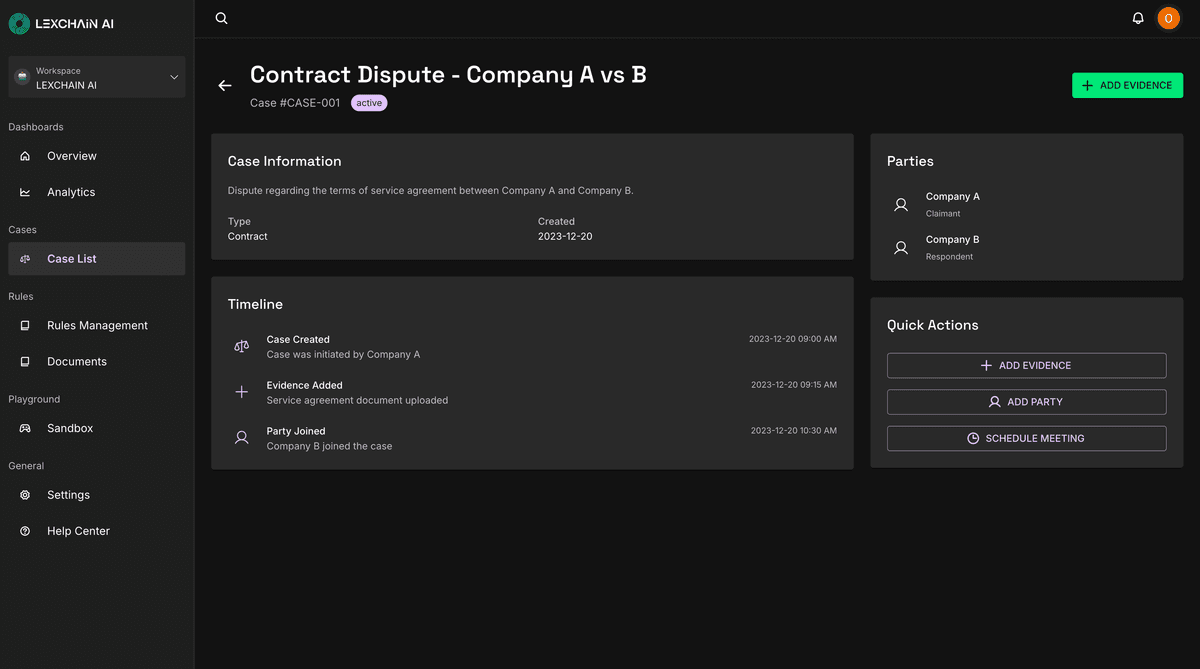The image size is (1200, 669).
Task: Click the Contract type value
Action: click(x=248, y=237)
